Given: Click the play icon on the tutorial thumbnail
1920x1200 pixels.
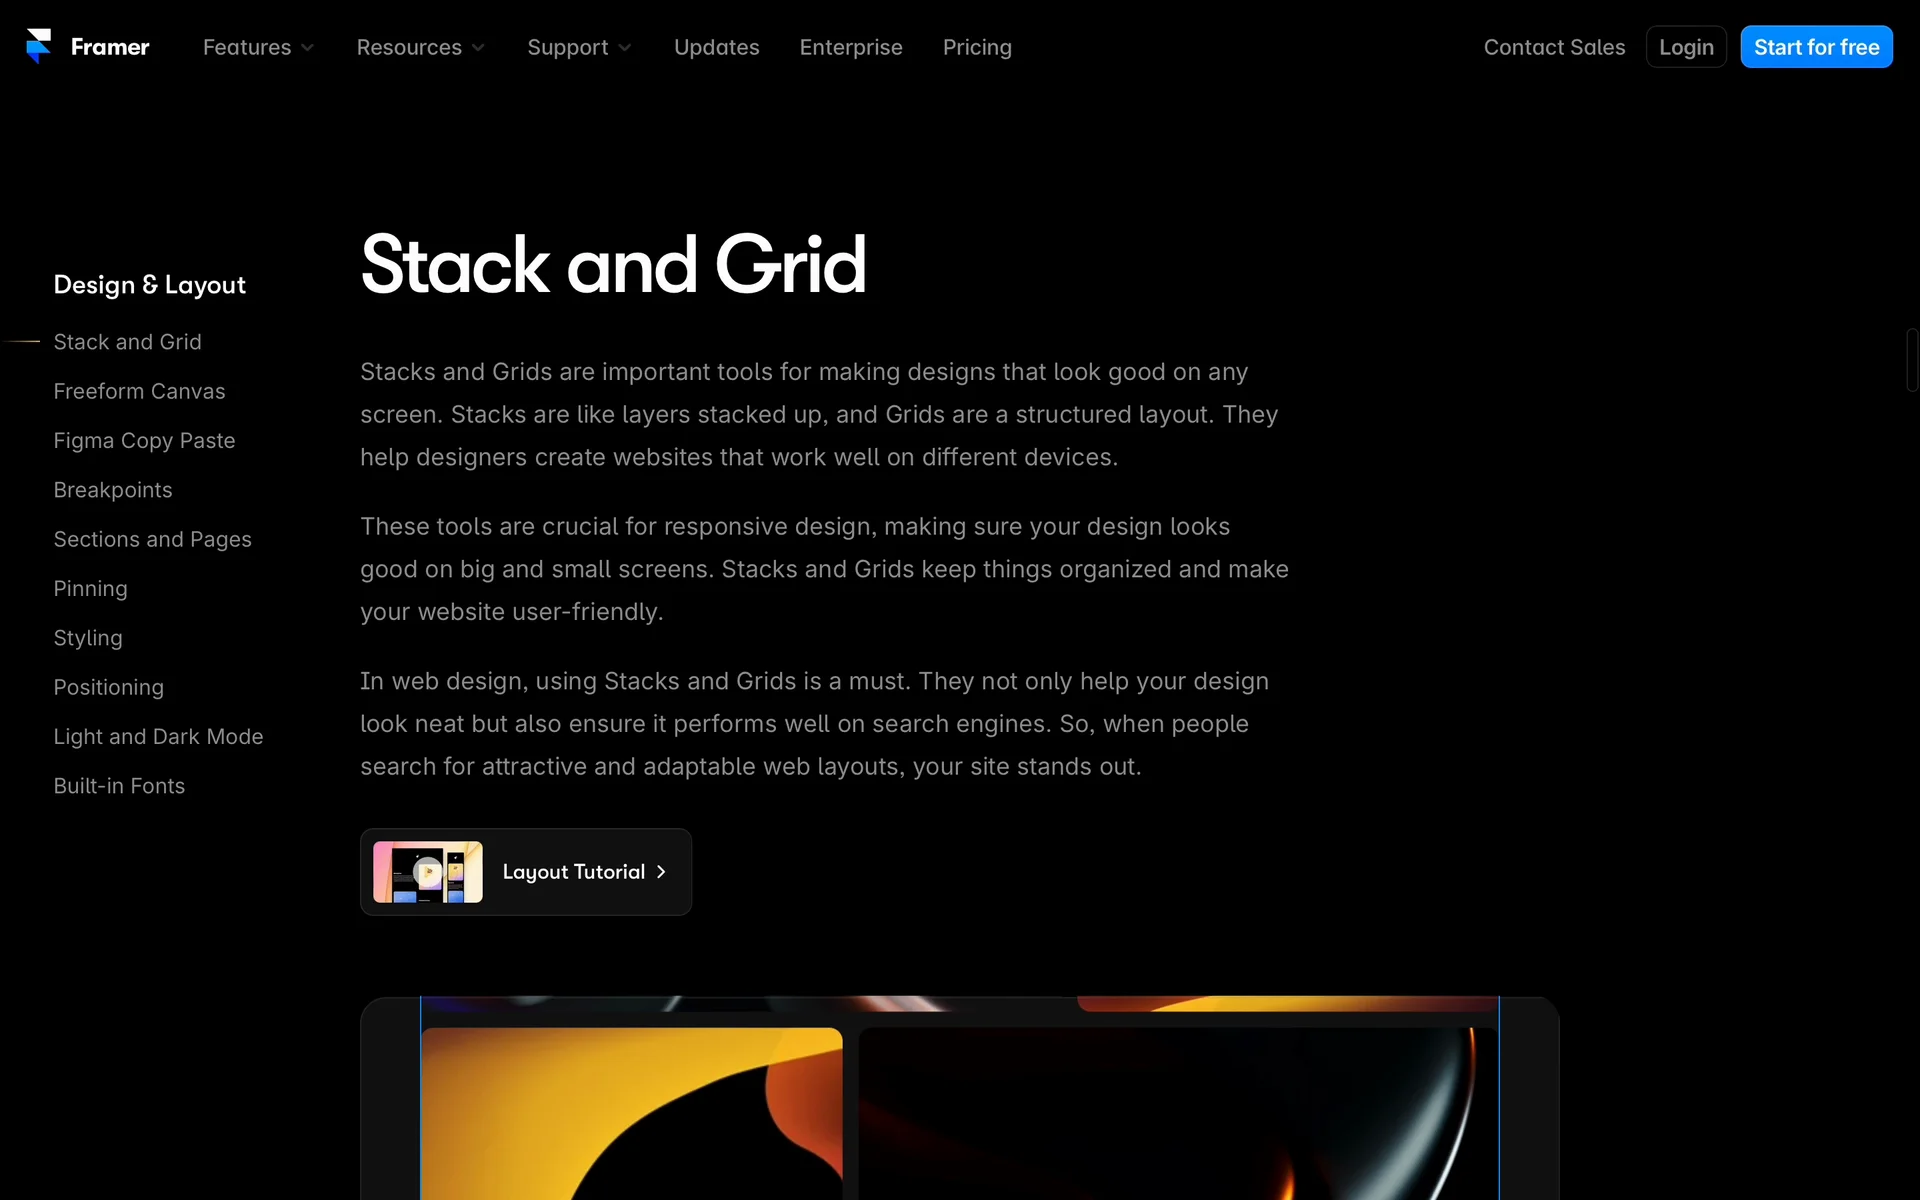Looking at the screenshot, I should (x=428, y=872).
